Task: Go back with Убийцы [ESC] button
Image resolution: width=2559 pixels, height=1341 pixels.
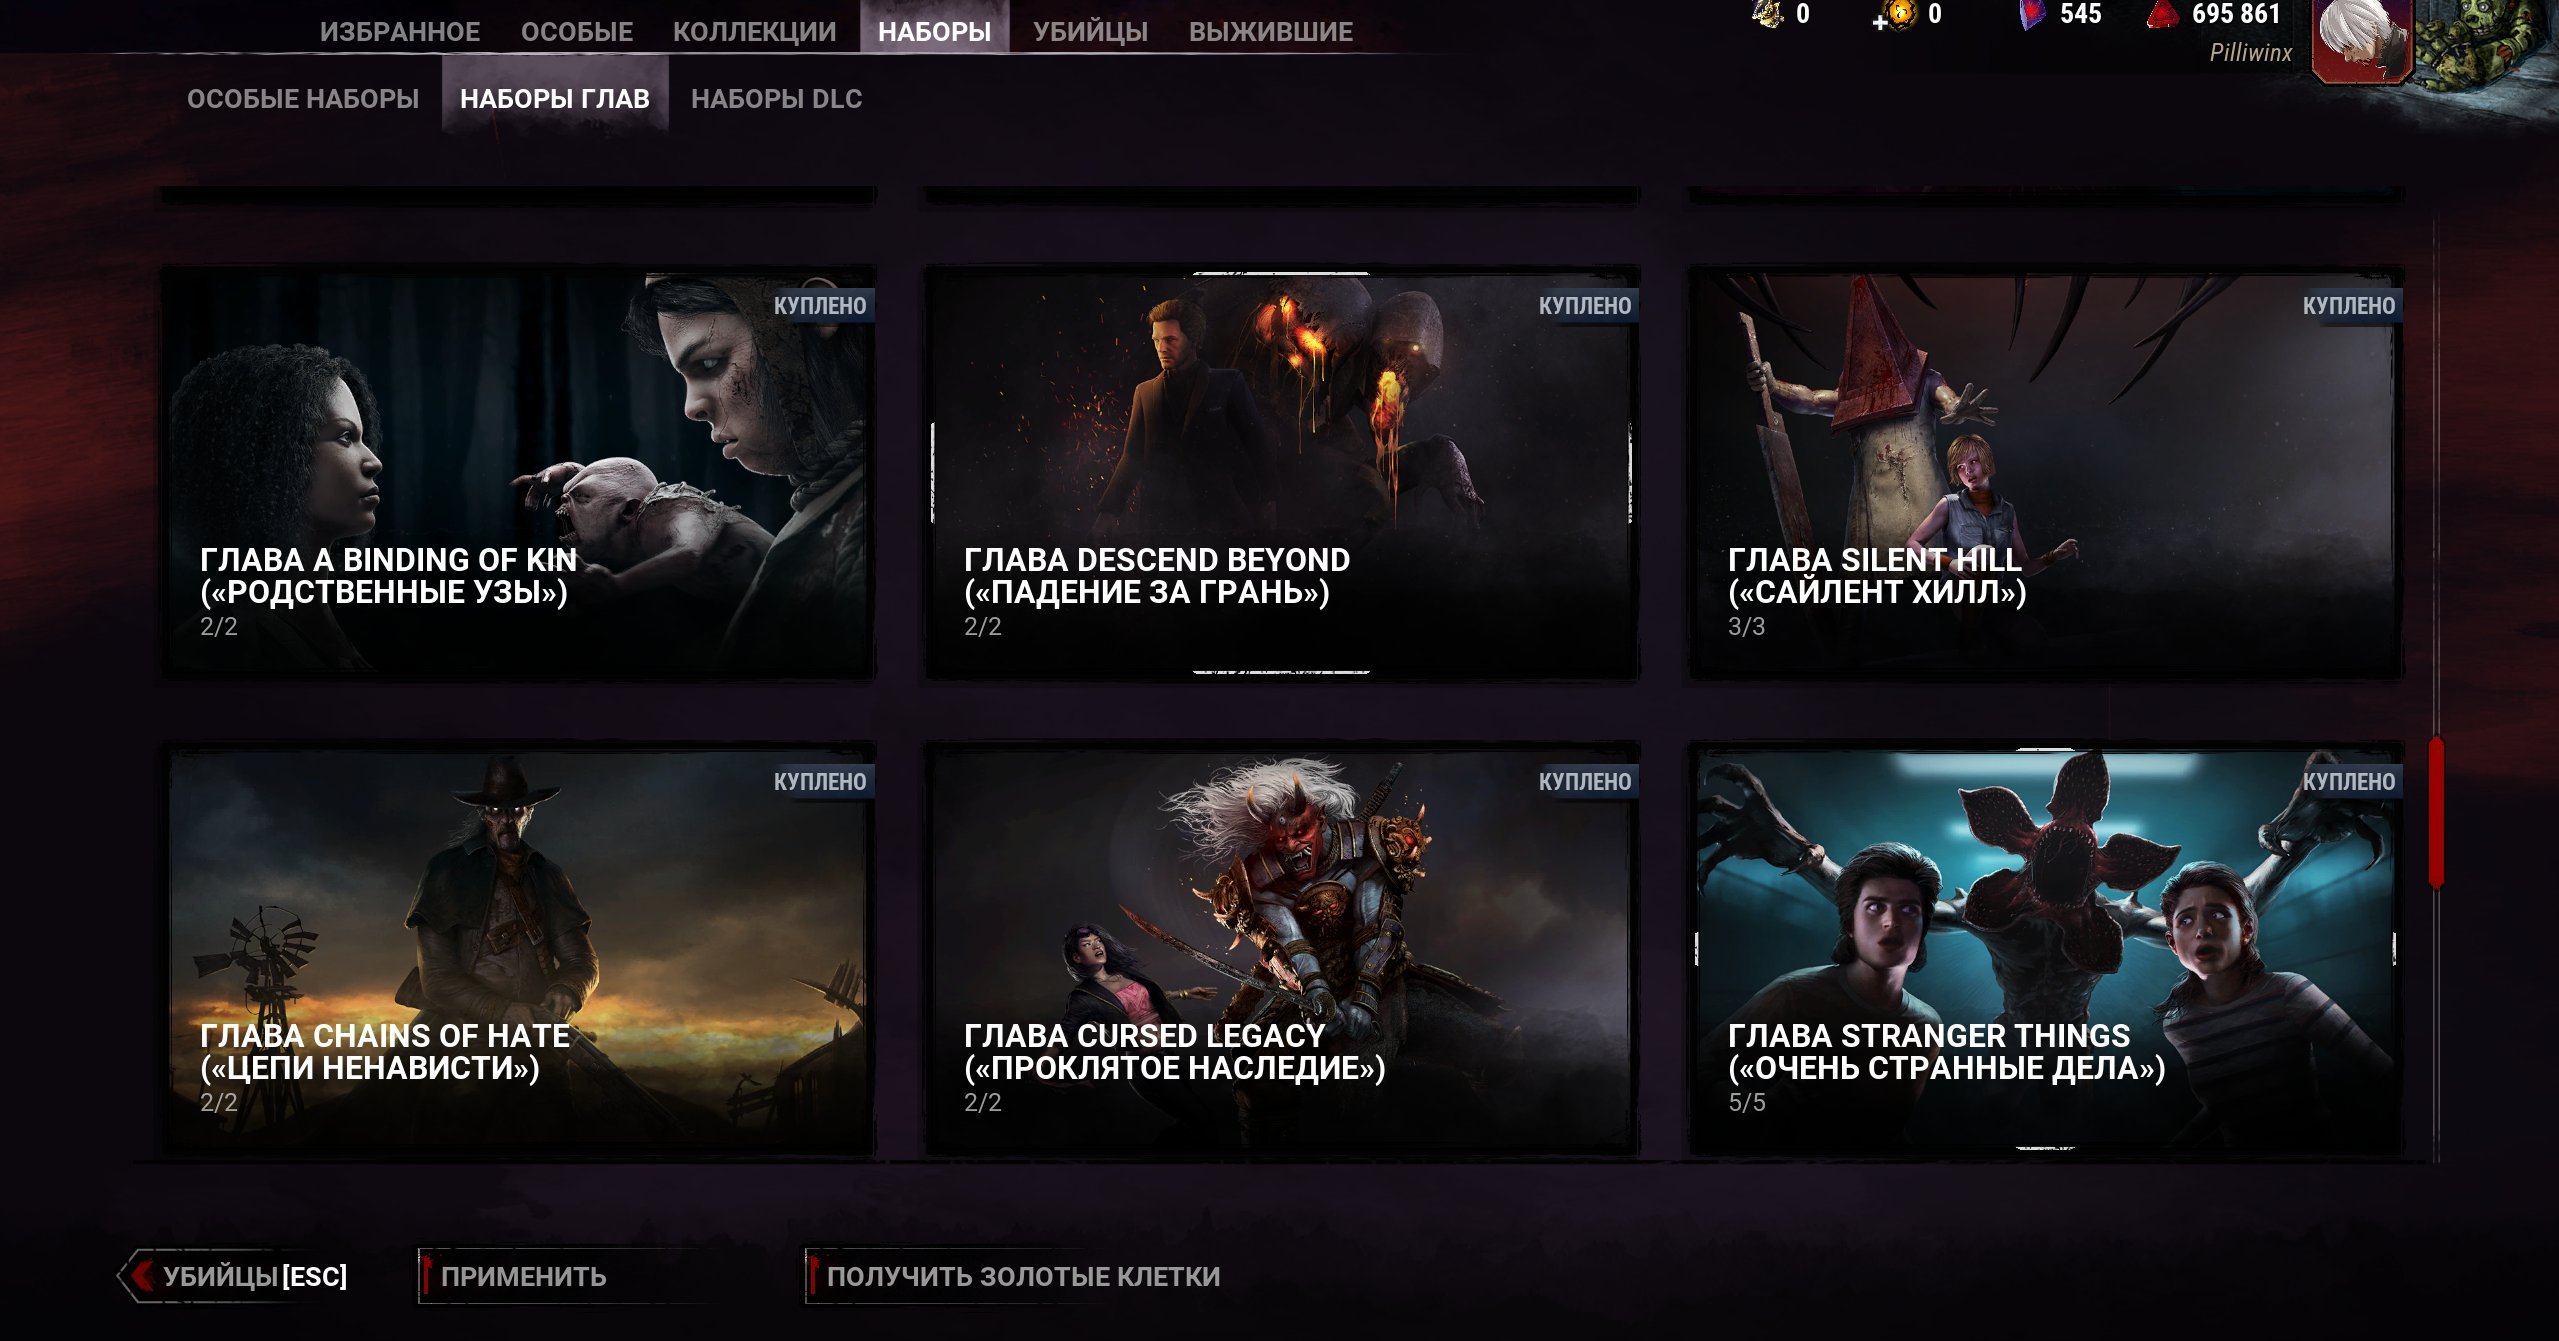Action: tap(254, 1276)
